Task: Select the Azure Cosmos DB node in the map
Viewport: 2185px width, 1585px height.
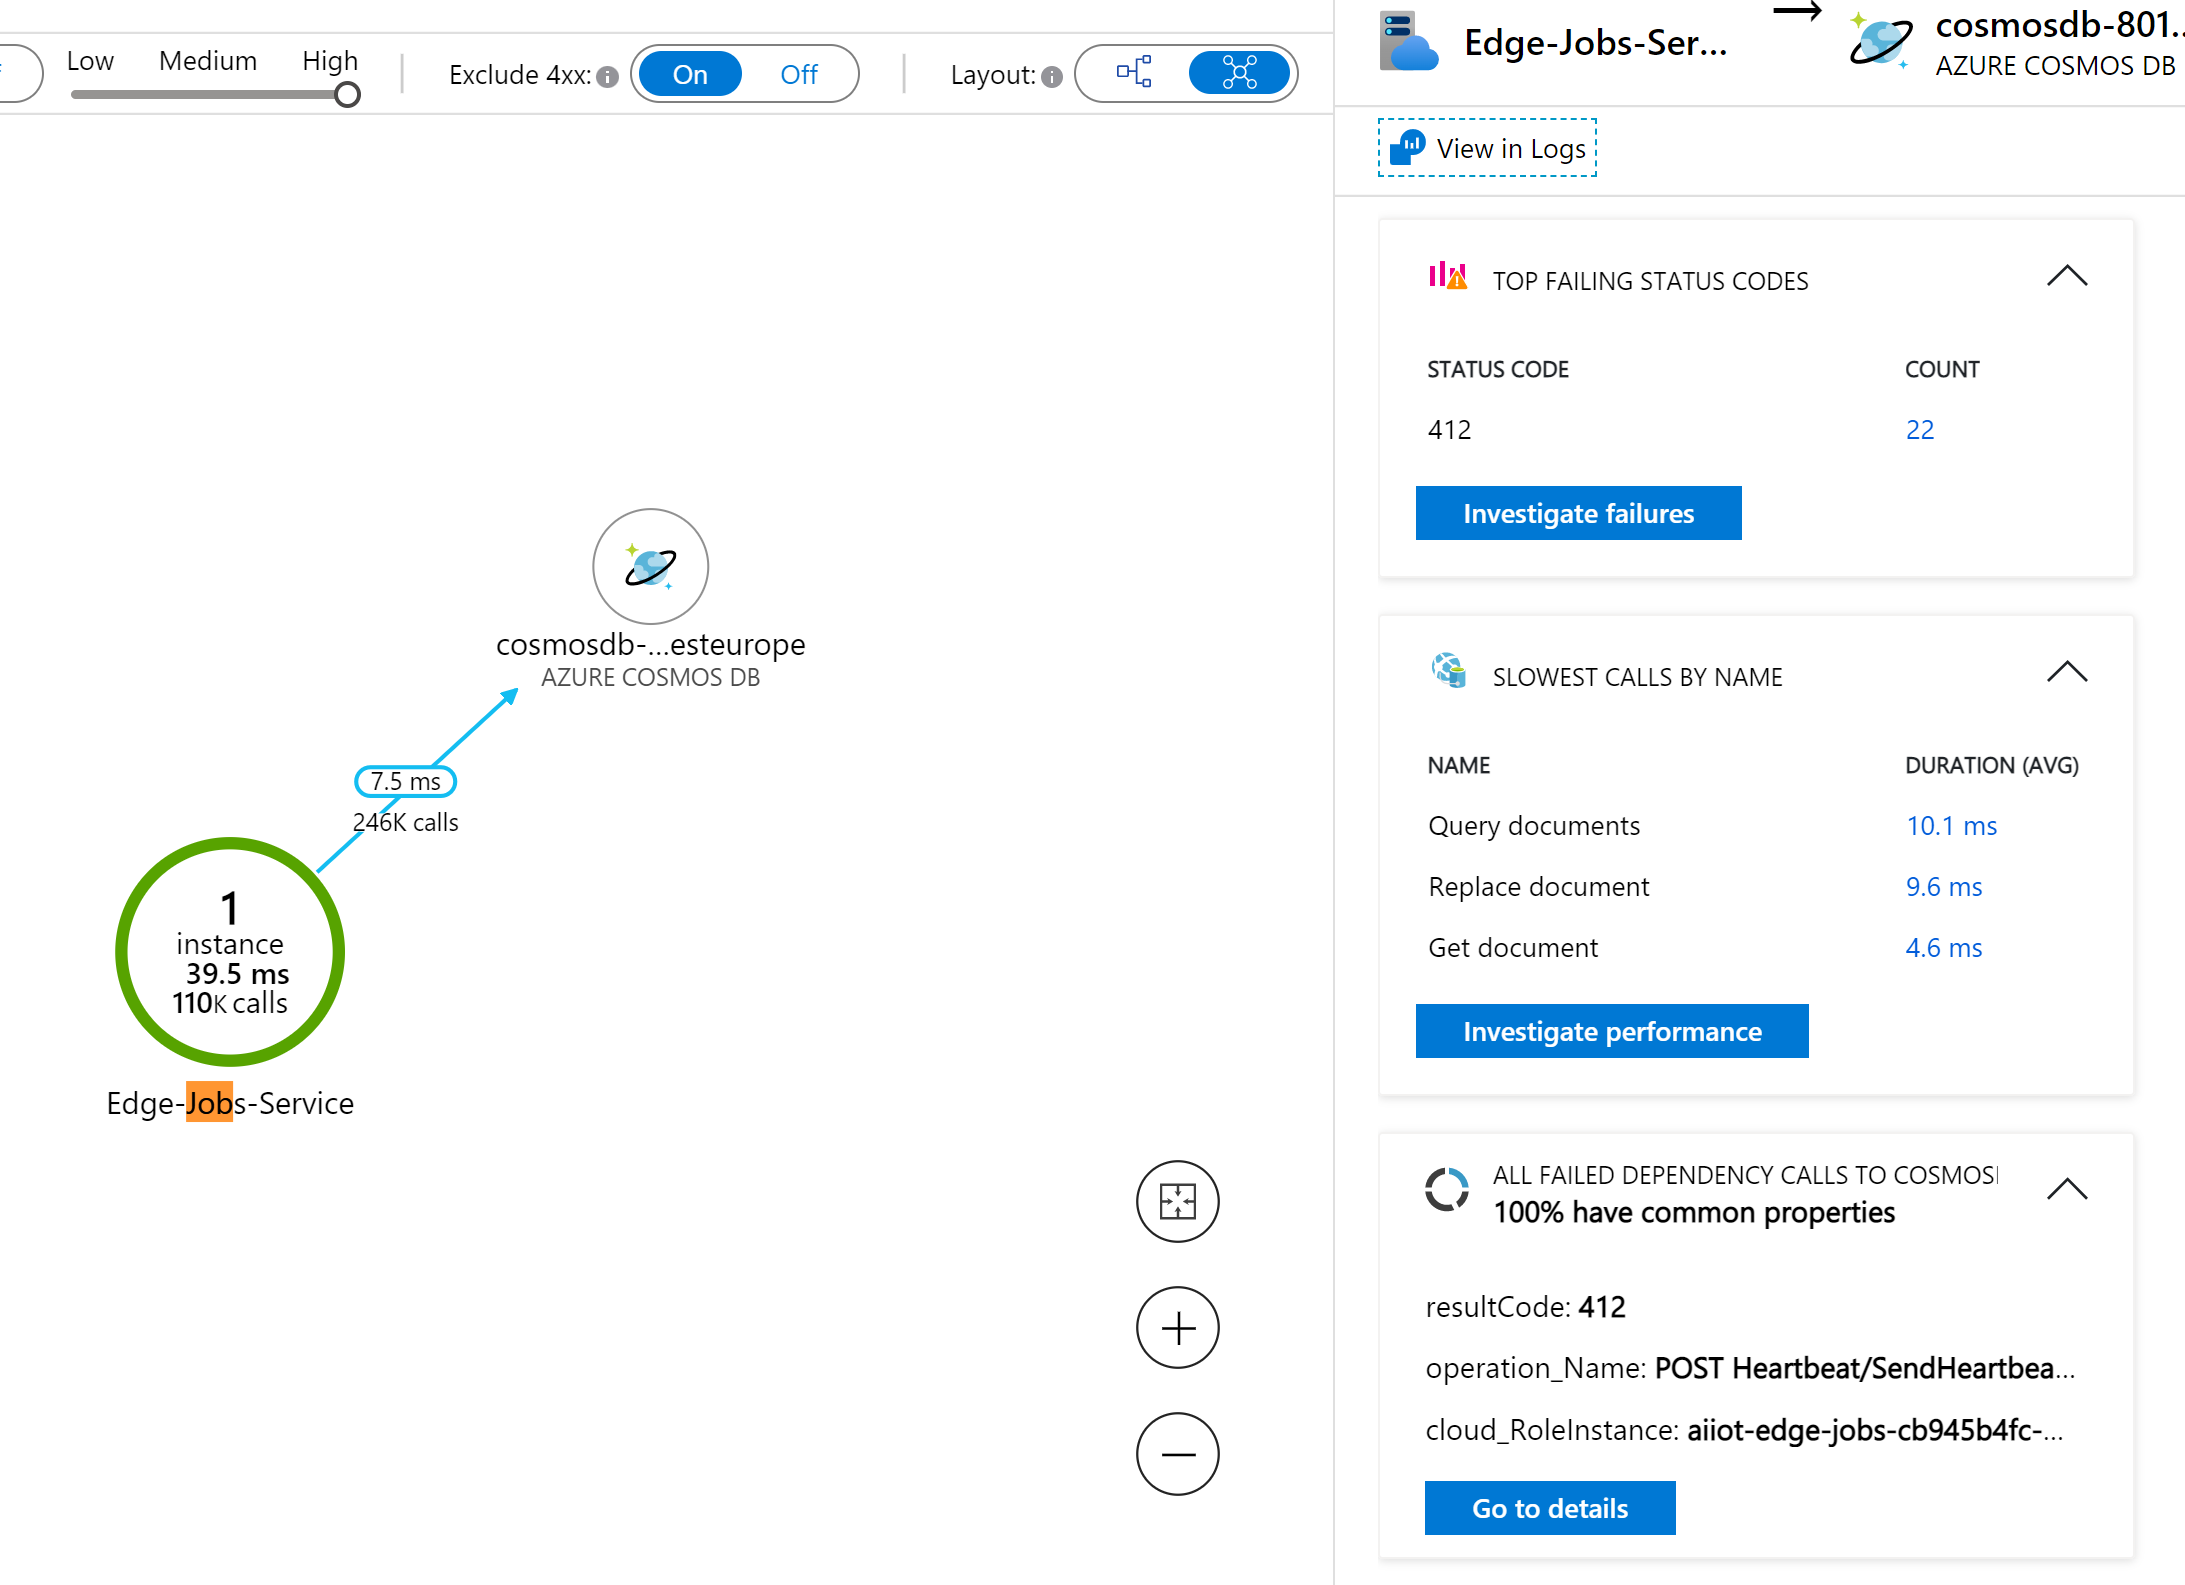Action: [x=650, y=567]
